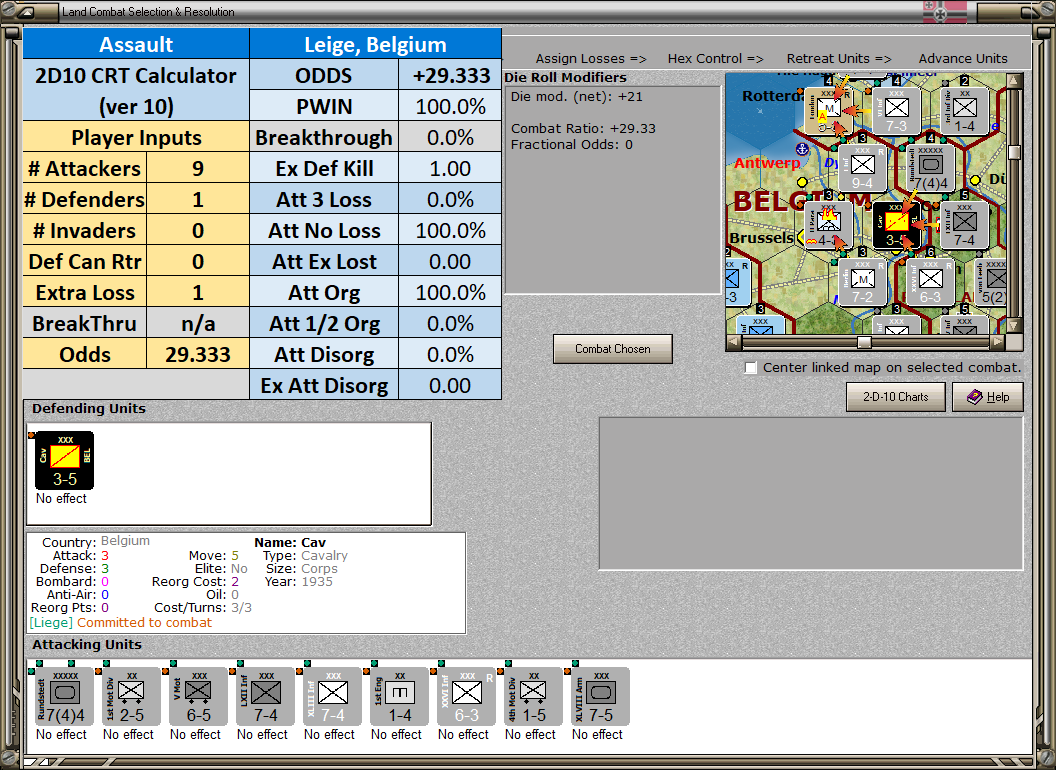Viewport: 1056px width, 770px height.
Task: Click the BreakThru n/a cell
Action: coord(198,323)
